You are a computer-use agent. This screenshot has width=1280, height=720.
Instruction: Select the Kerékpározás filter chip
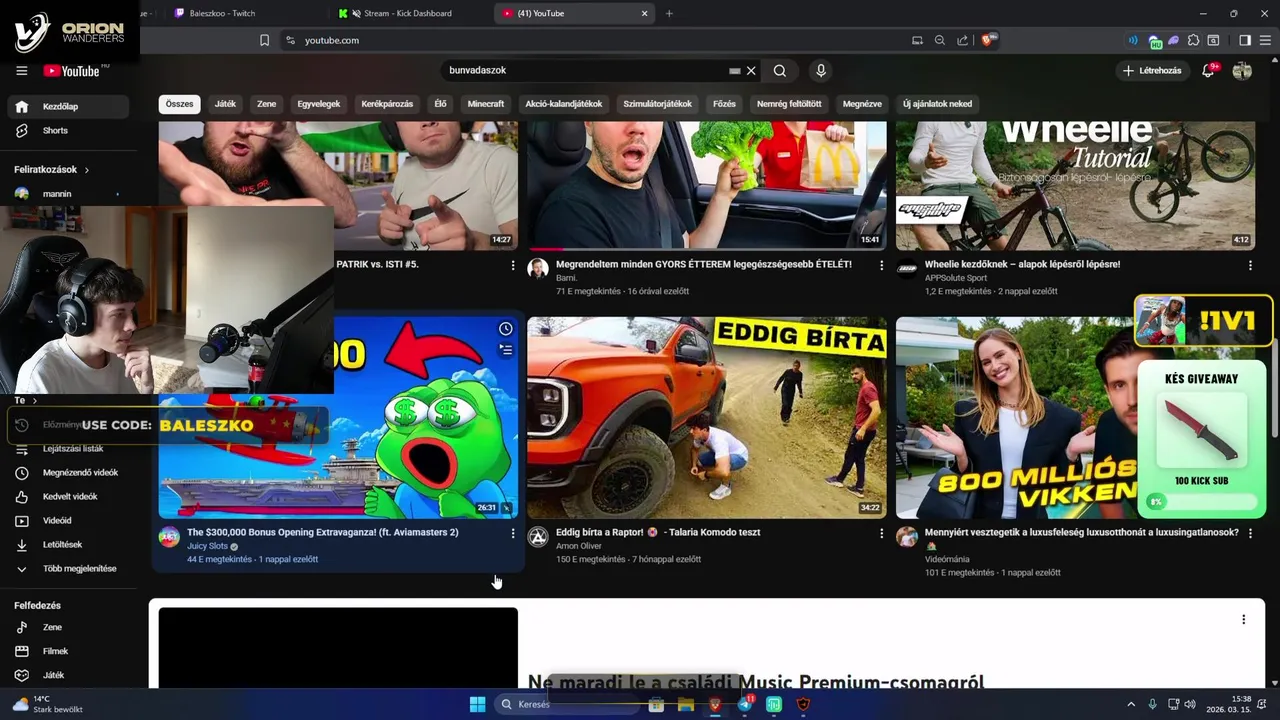pos(387,104)
